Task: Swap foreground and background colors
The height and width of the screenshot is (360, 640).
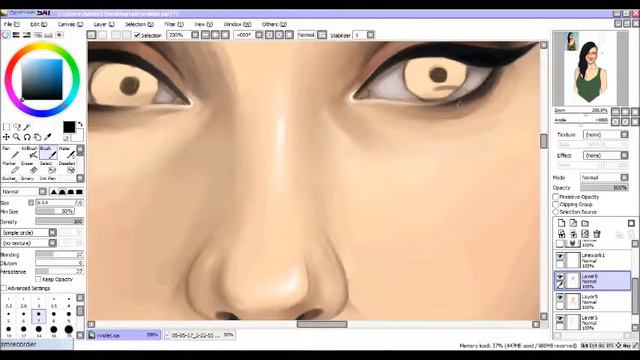Action: (x=80, y=124)
